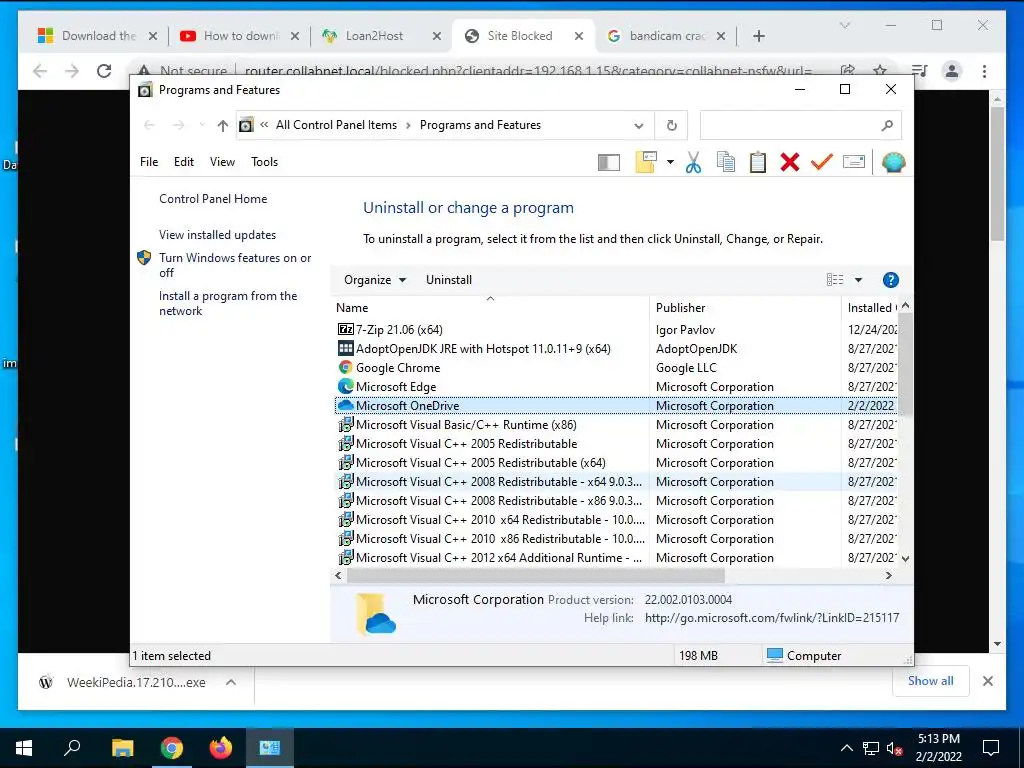
Task: Open the Edit menu
Action: 184,162
